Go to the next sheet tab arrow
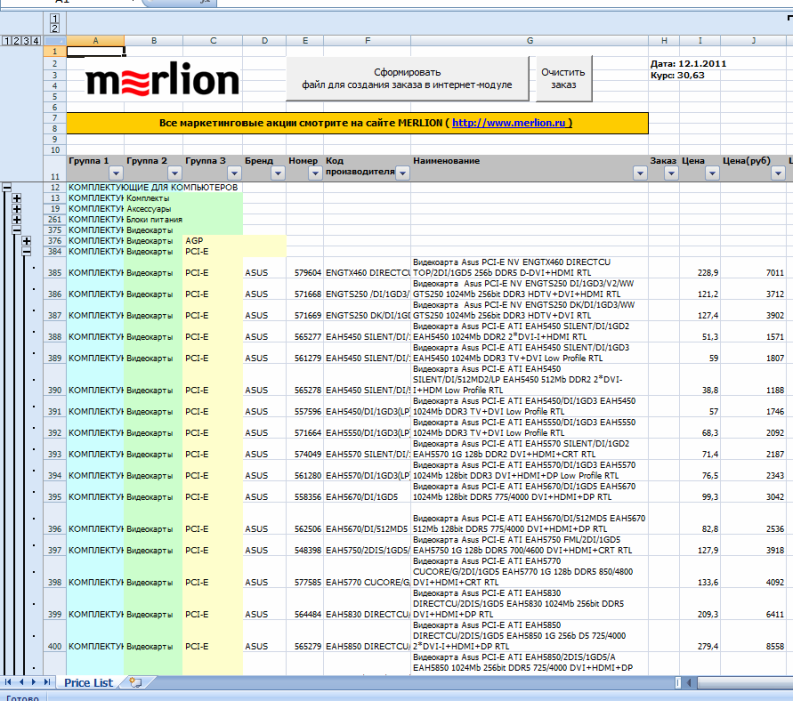Viewport: 793px width, 701px height. (34, 682)
